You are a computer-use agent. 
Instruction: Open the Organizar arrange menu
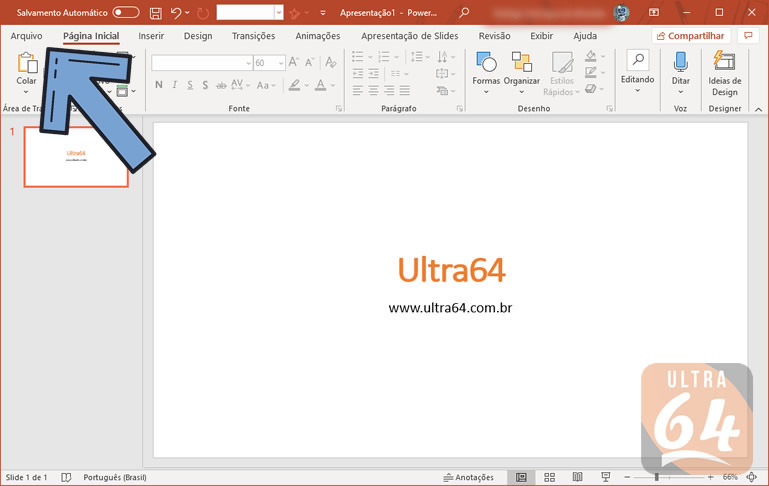[x=521, y=68]
